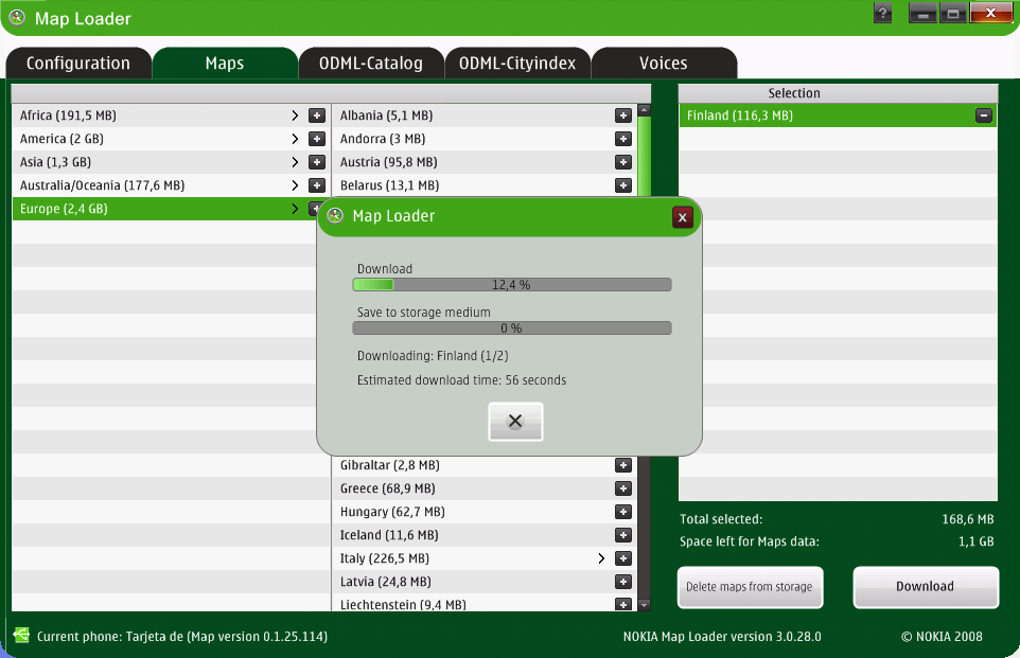Click Save to storage medium progress bar
Screen dimensions: 1020x658
click(512, 328)
